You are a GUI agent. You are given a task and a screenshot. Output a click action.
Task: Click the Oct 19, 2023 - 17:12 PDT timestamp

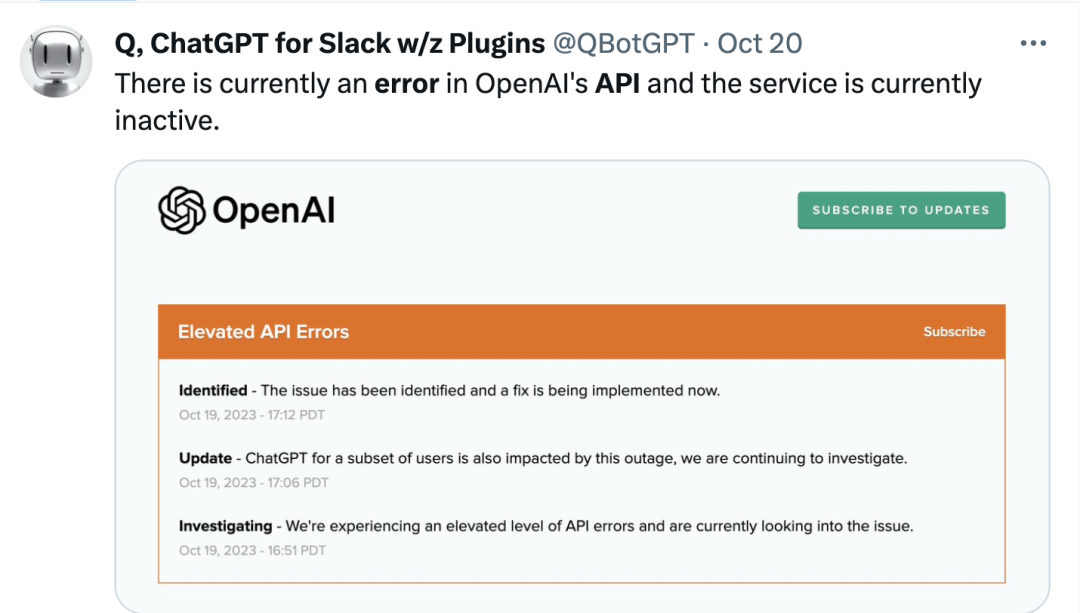click(251, 415)
